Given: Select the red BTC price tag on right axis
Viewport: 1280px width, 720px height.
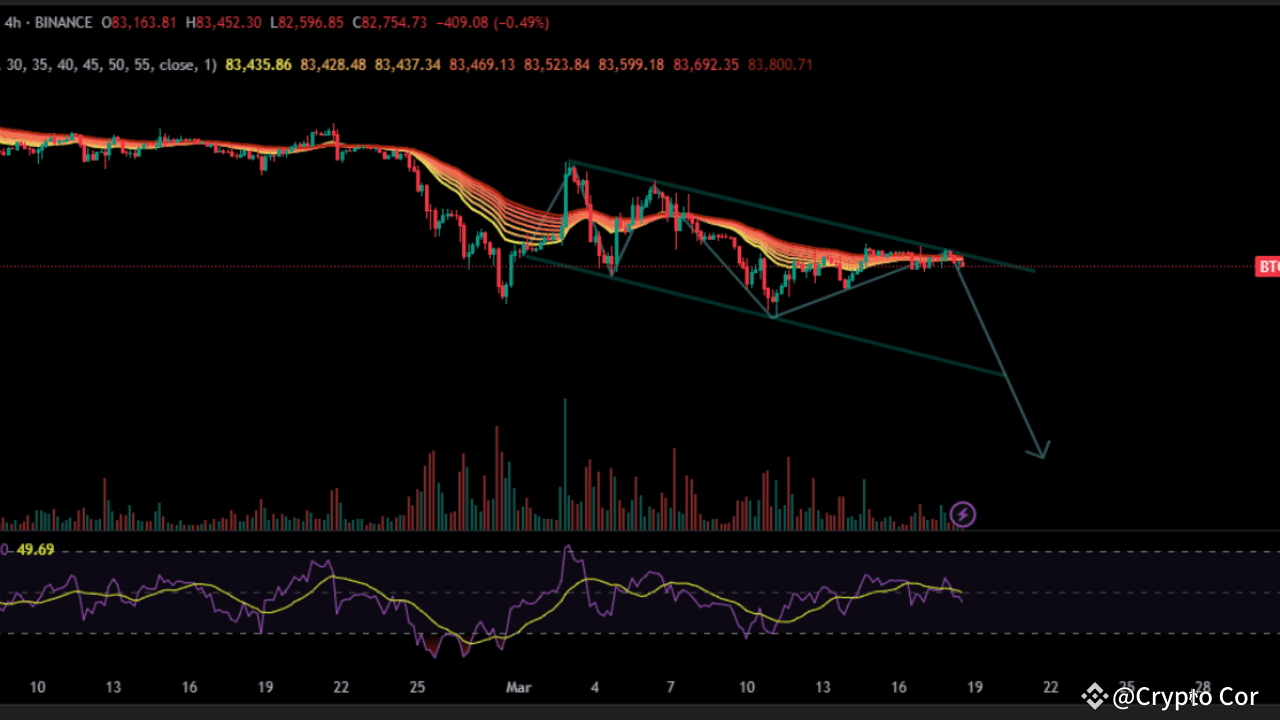Looking at the screenshot, I should (1267, 267).
